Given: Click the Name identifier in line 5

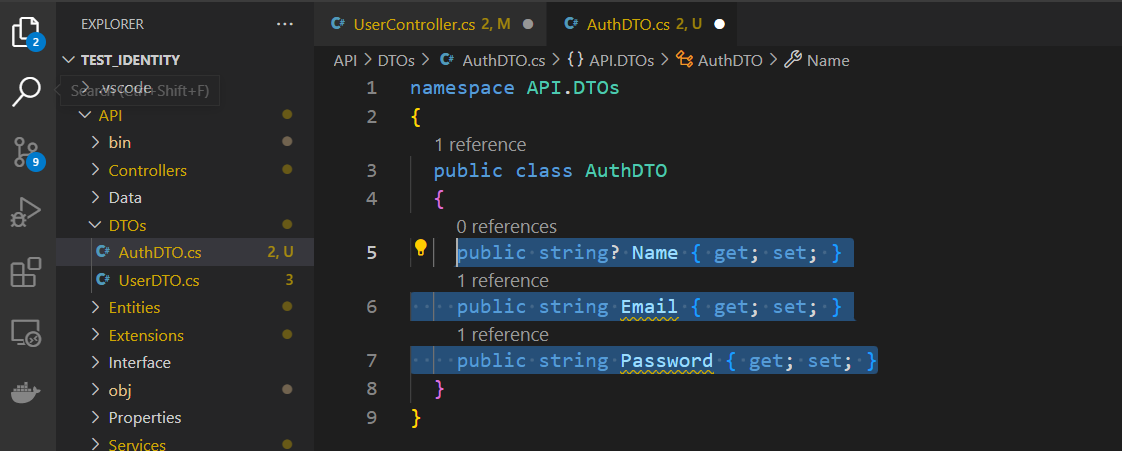Looking at the screenshot, I should point(655,253).
